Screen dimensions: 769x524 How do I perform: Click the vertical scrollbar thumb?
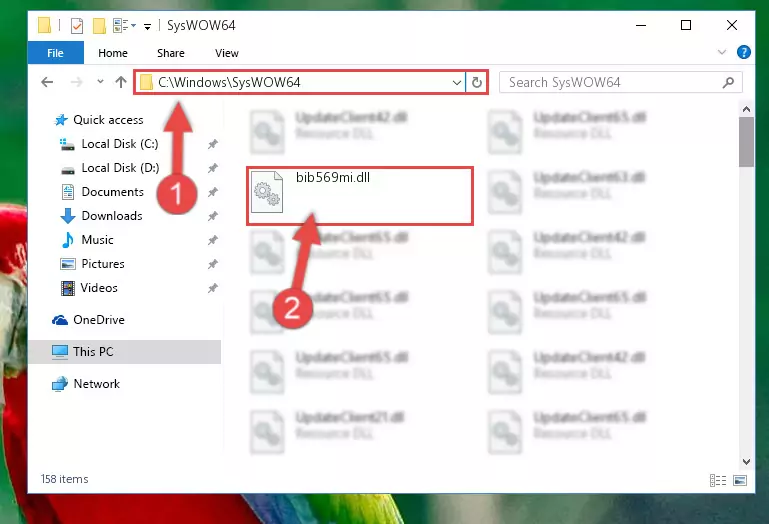(x=746, y=142)
